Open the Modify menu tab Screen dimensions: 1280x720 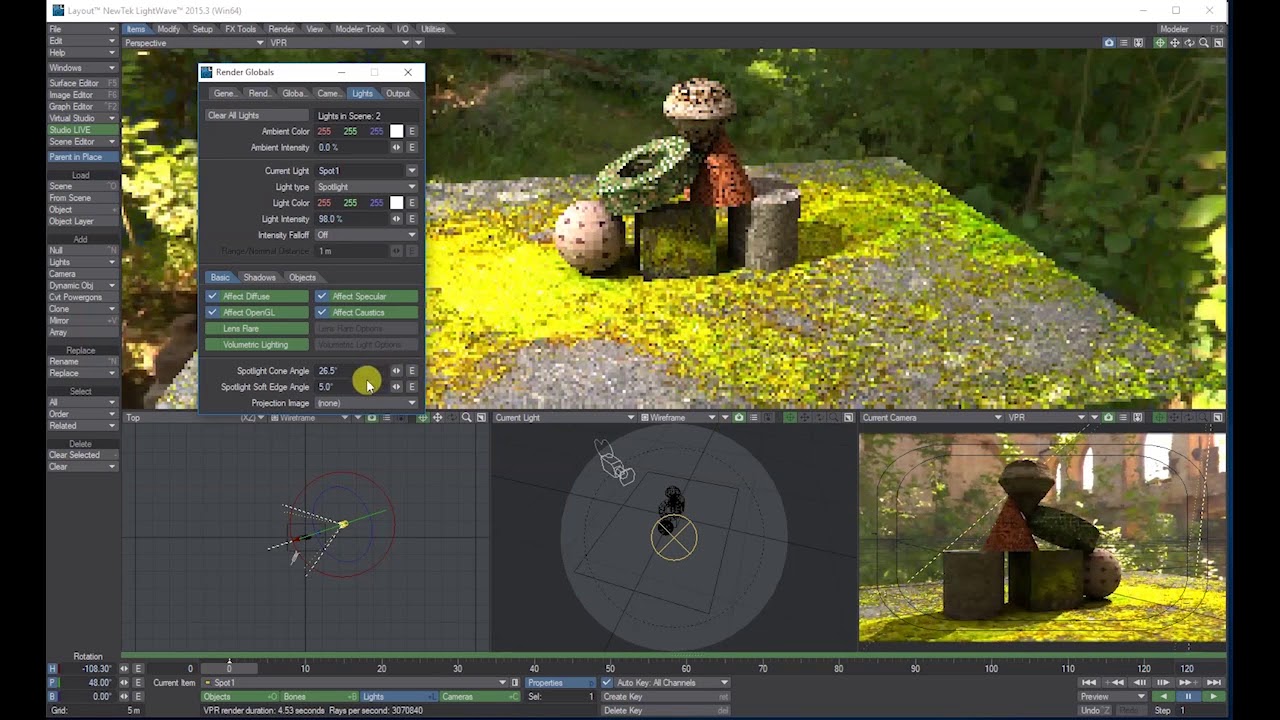tap(168, 29)
